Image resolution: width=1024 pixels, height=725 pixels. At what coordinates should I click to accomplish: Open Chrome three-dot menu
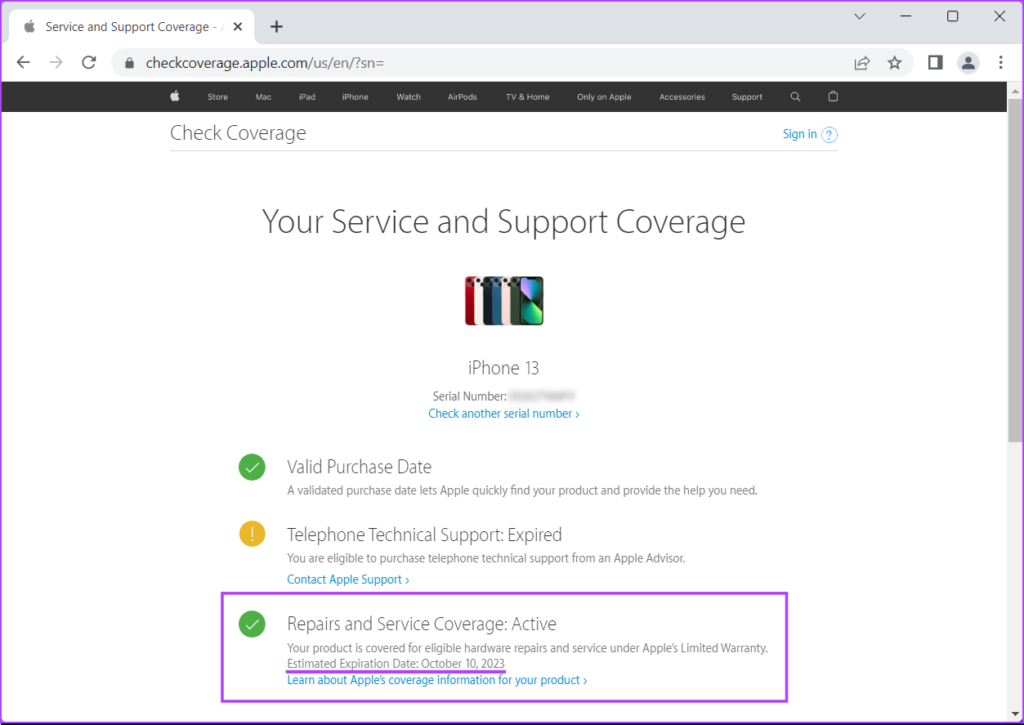1000,63
